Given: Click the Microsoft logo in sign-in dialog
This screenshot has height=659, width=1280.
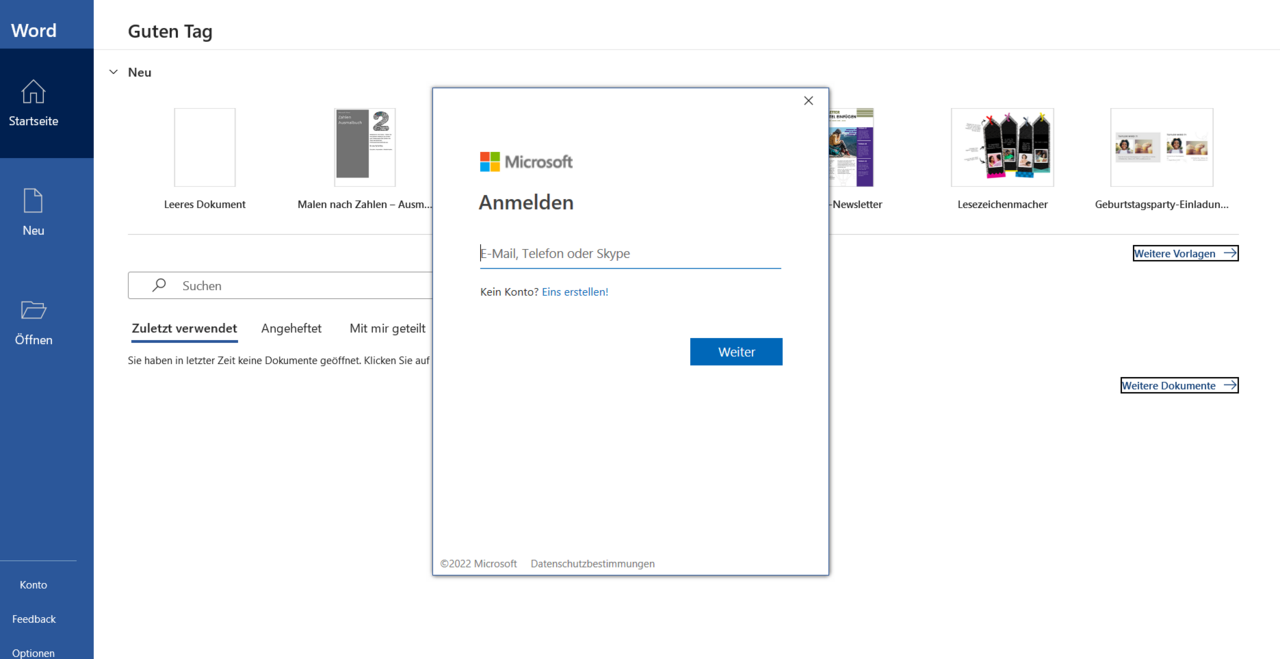Looking at the screenshot, I should coord(526,162).
